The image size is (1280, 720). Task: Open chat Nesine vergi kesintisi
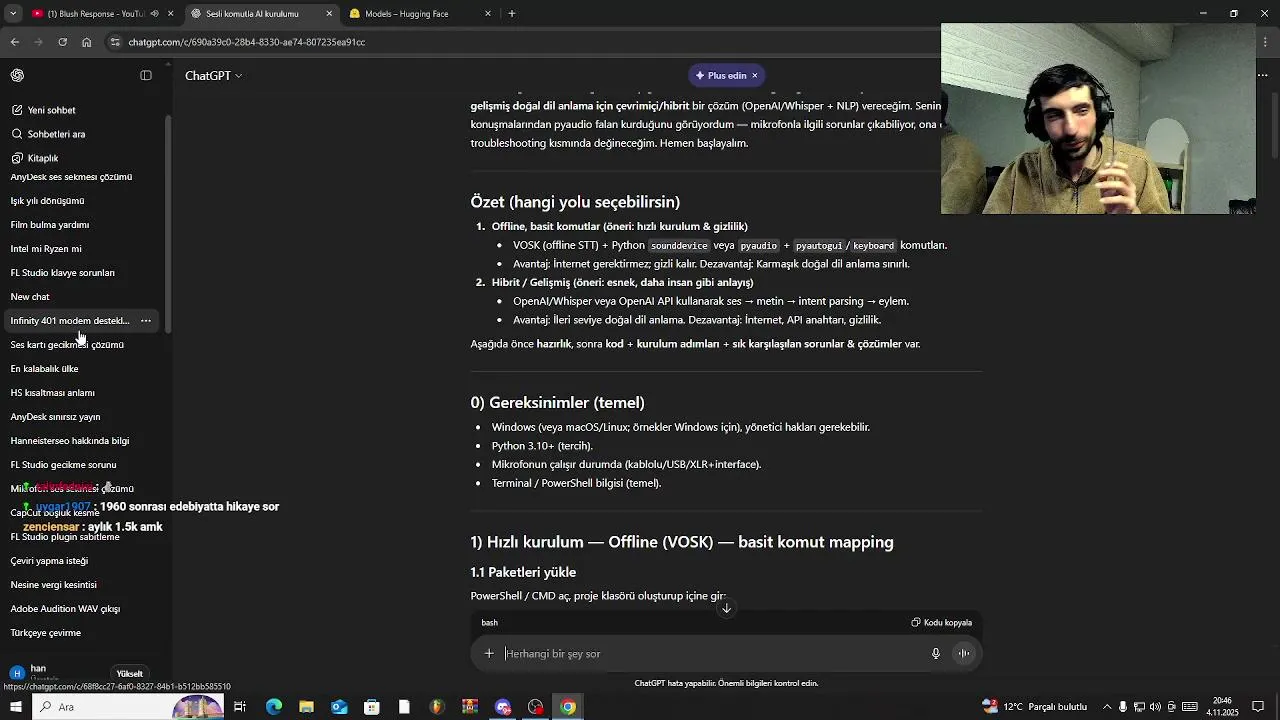[x=54, y=585]
